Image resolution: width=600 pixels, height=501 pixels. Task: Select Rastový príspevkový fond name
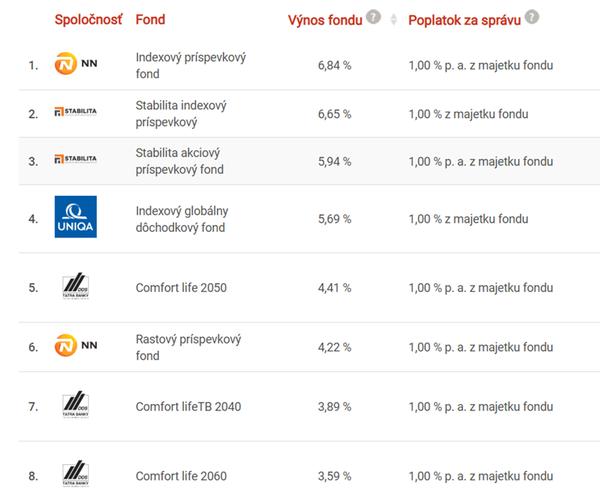tap(188, 347)
